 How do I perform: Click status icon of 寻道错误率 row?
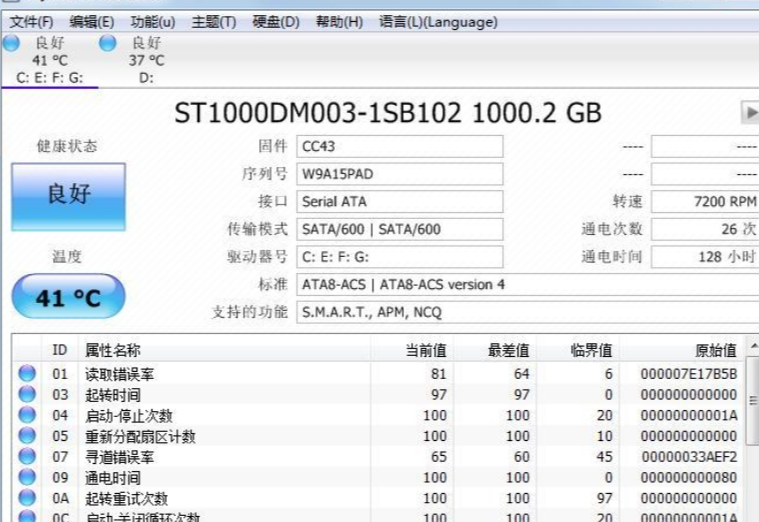[x=27, y=456]
